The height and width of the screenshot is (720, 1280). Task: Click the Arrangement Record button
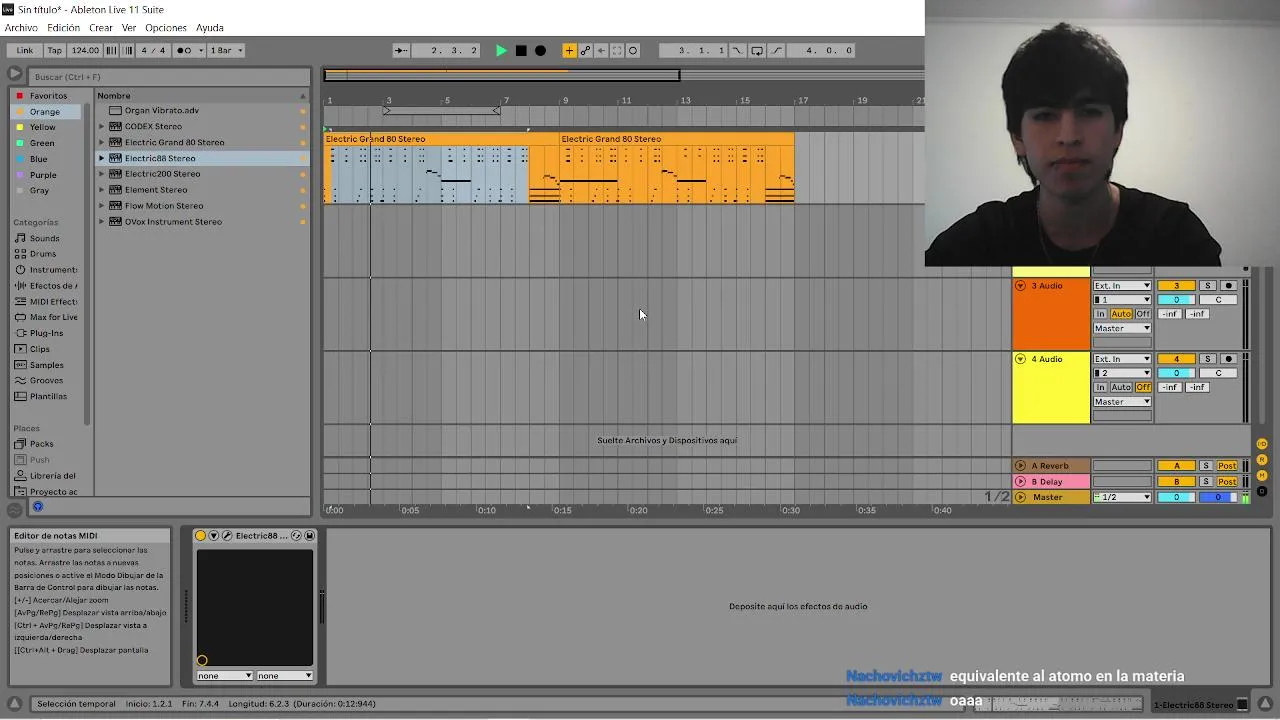click(541, 50)
